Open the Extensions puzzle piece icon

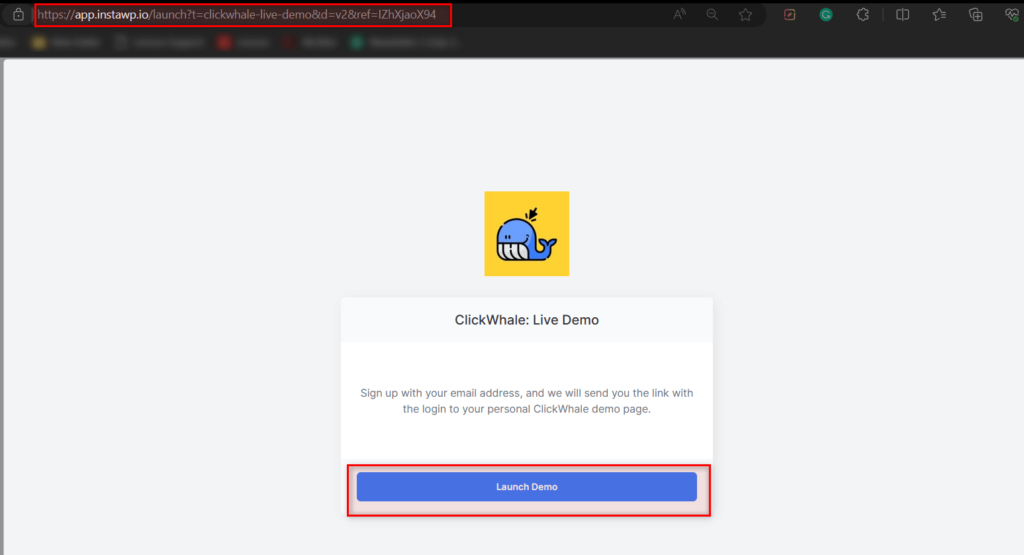point(863,14)
